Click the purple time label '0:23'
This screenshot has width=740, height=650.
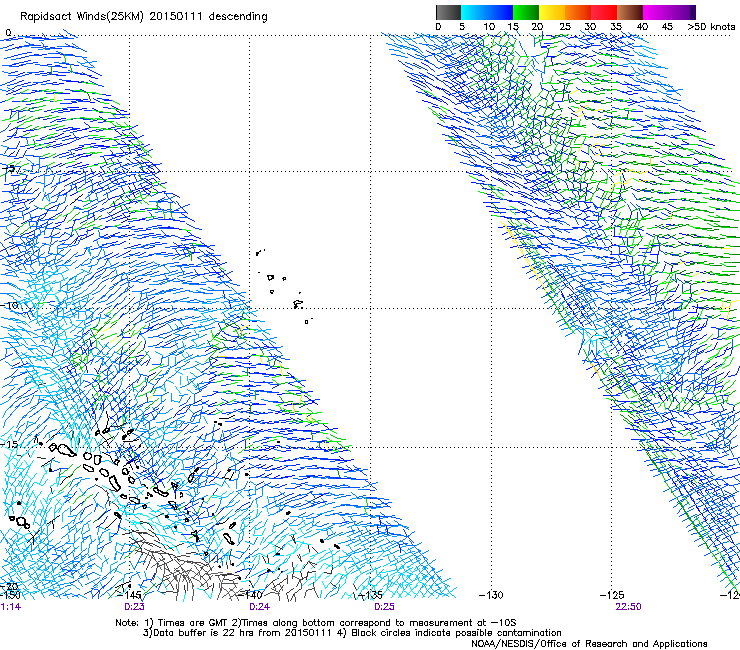pos(135,607)
